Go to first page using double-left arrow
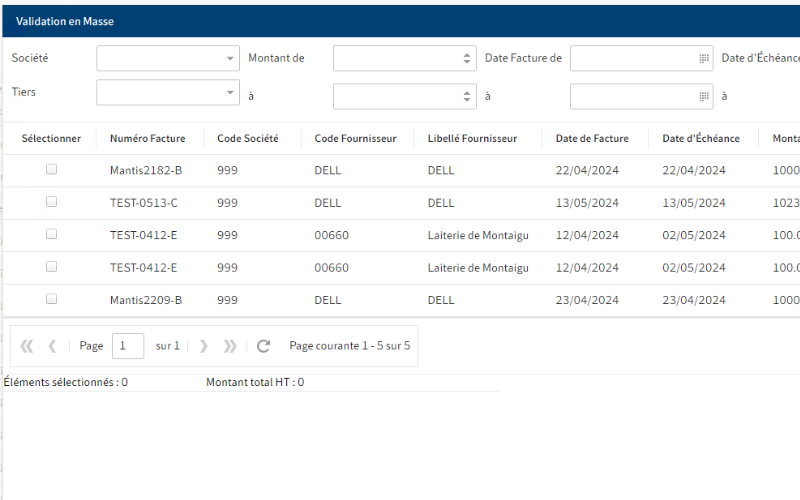800x500 pixels. pos(27,346)
